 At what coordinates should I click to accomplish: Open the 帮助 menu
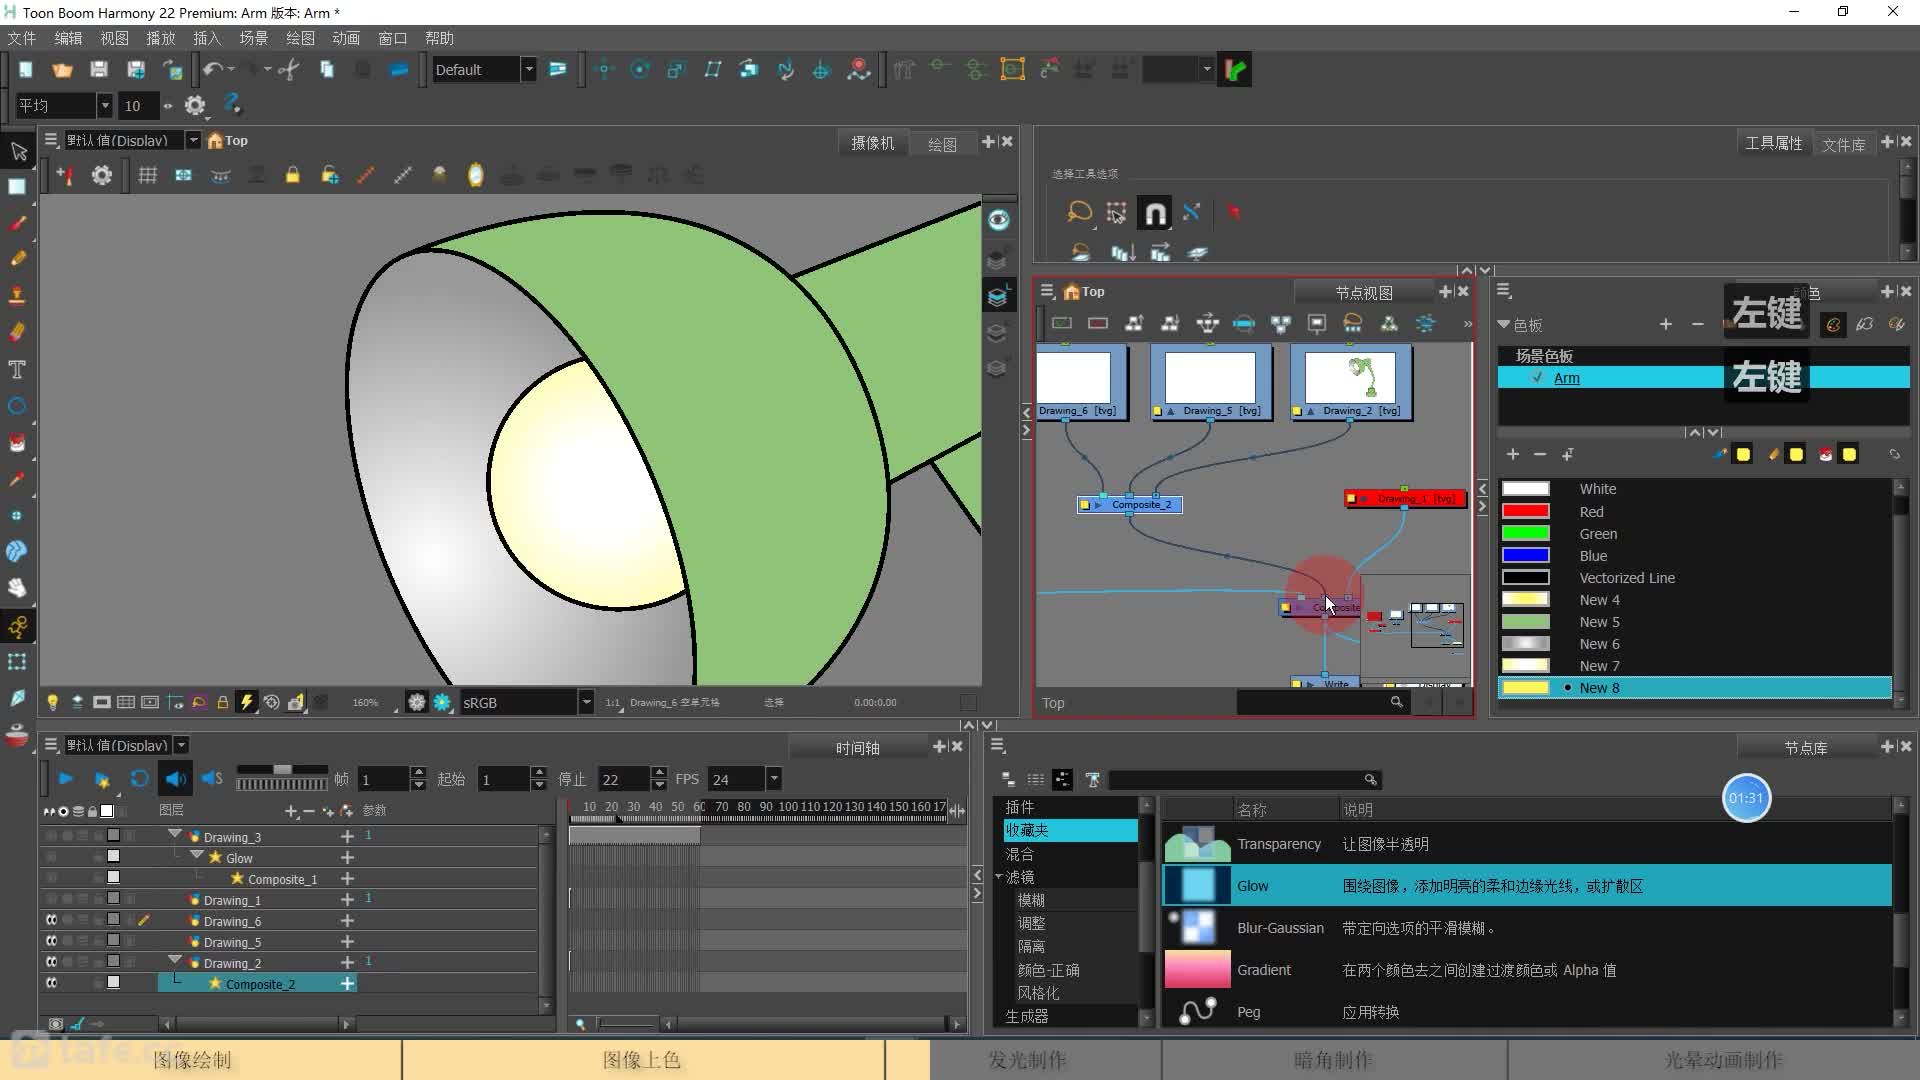(x=439, y=38)
